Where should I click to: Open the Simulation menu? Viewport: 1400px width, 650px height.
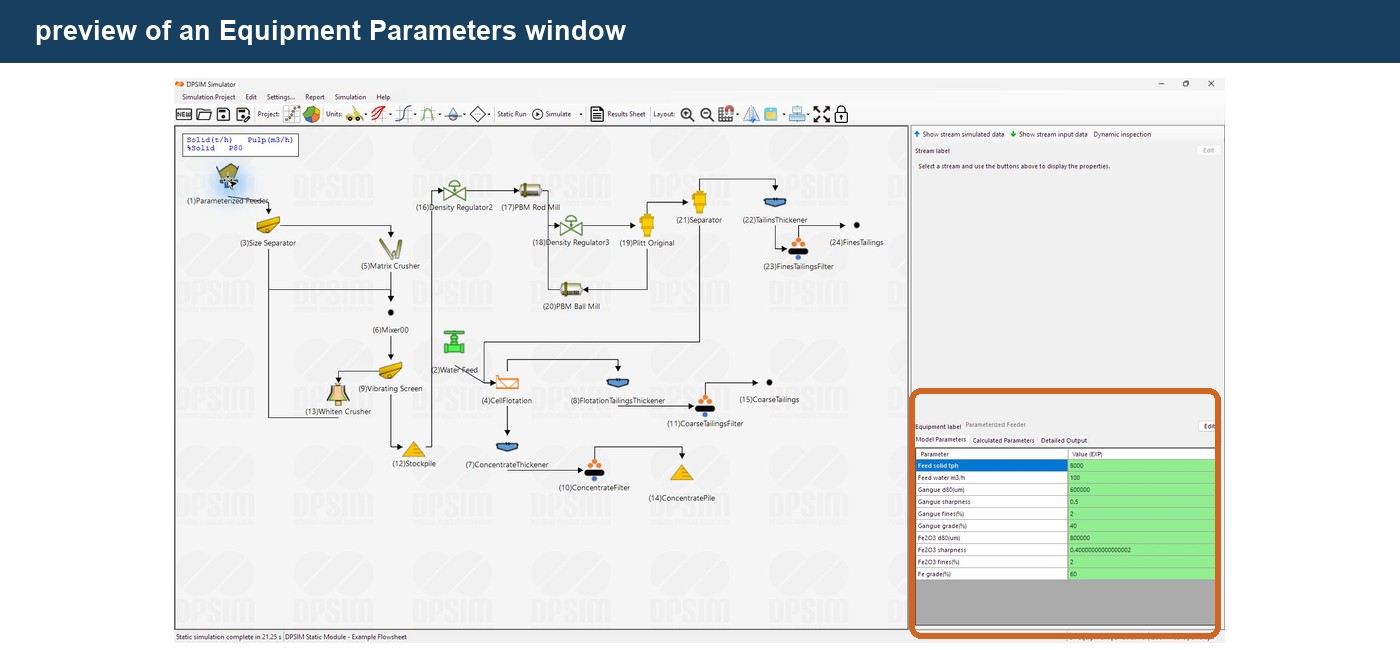click(350, 97)
